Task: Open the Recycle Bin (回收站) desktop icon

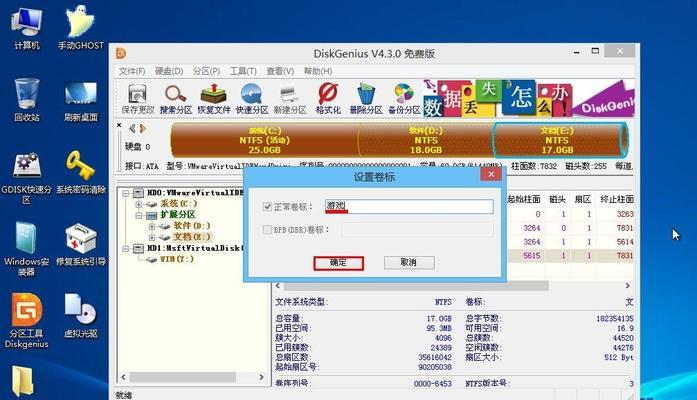Action: pos(27,100)
